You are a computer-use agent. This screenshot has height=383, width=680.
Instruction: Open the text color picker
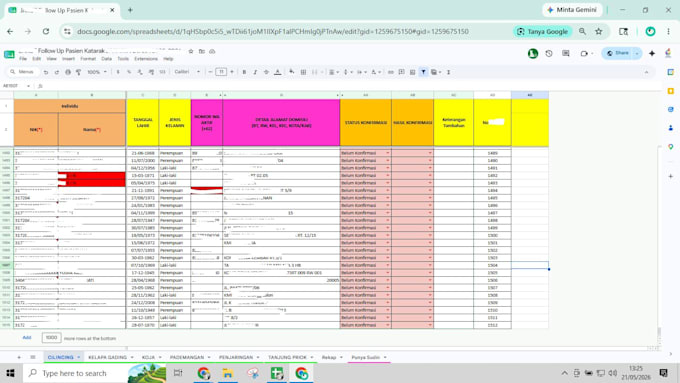click(x=278, y=72)
